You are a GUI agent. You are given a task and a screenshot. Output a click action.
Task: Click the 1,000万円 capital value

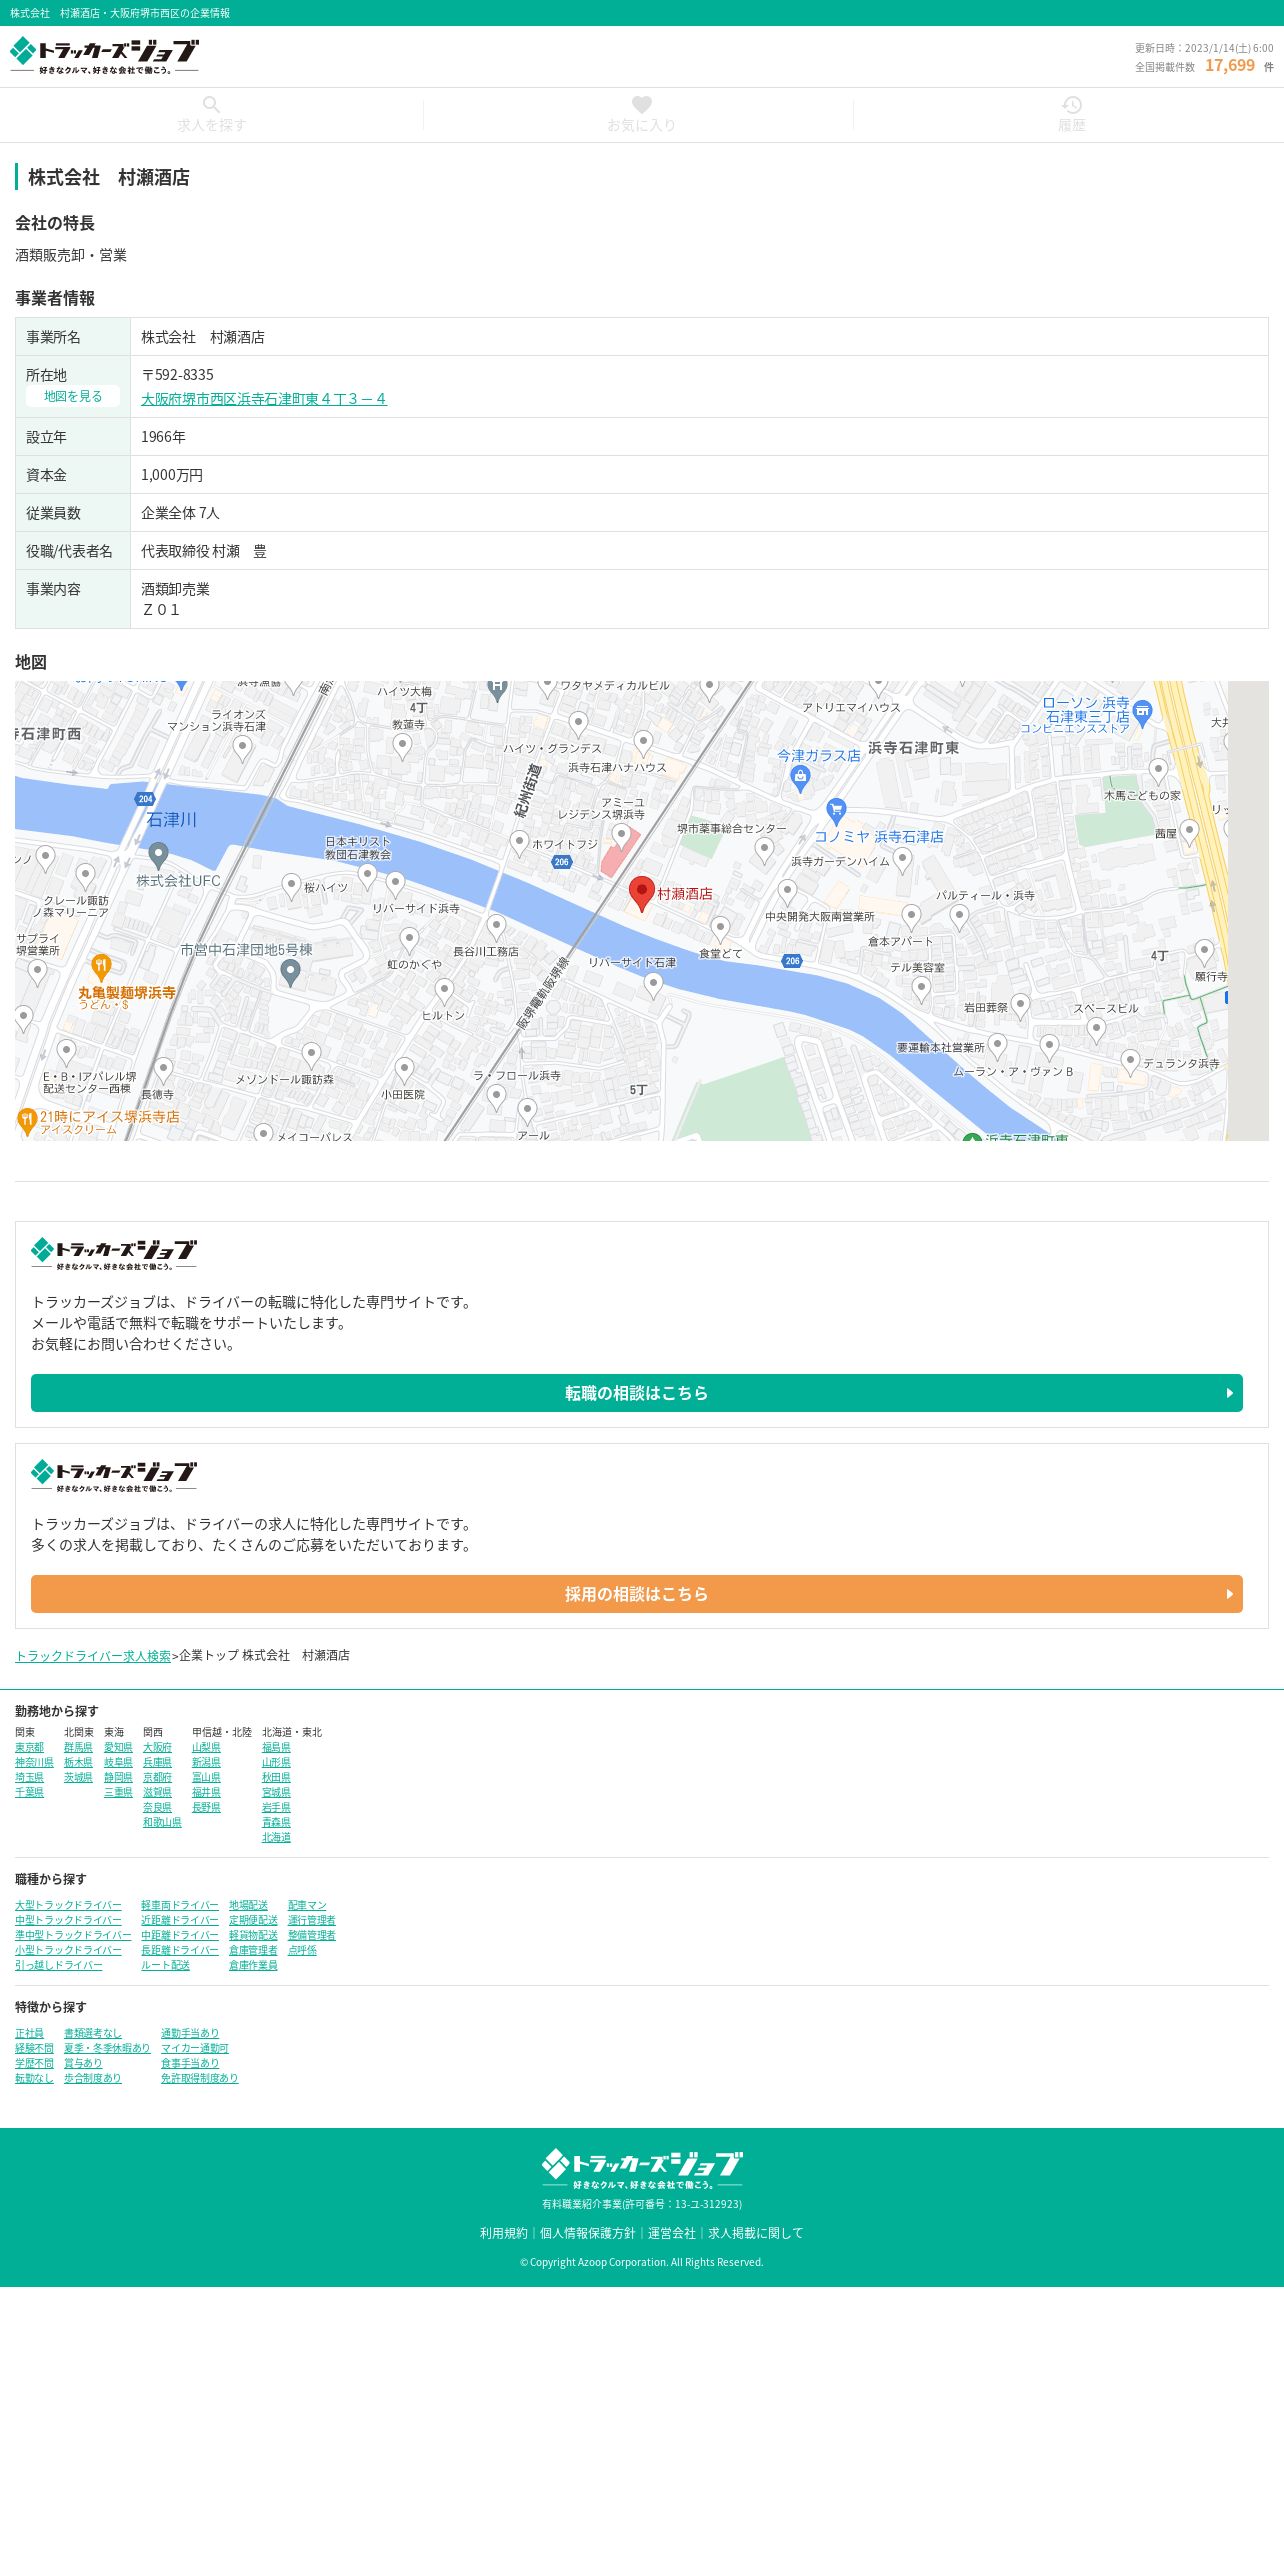click(x=172, y=475)
